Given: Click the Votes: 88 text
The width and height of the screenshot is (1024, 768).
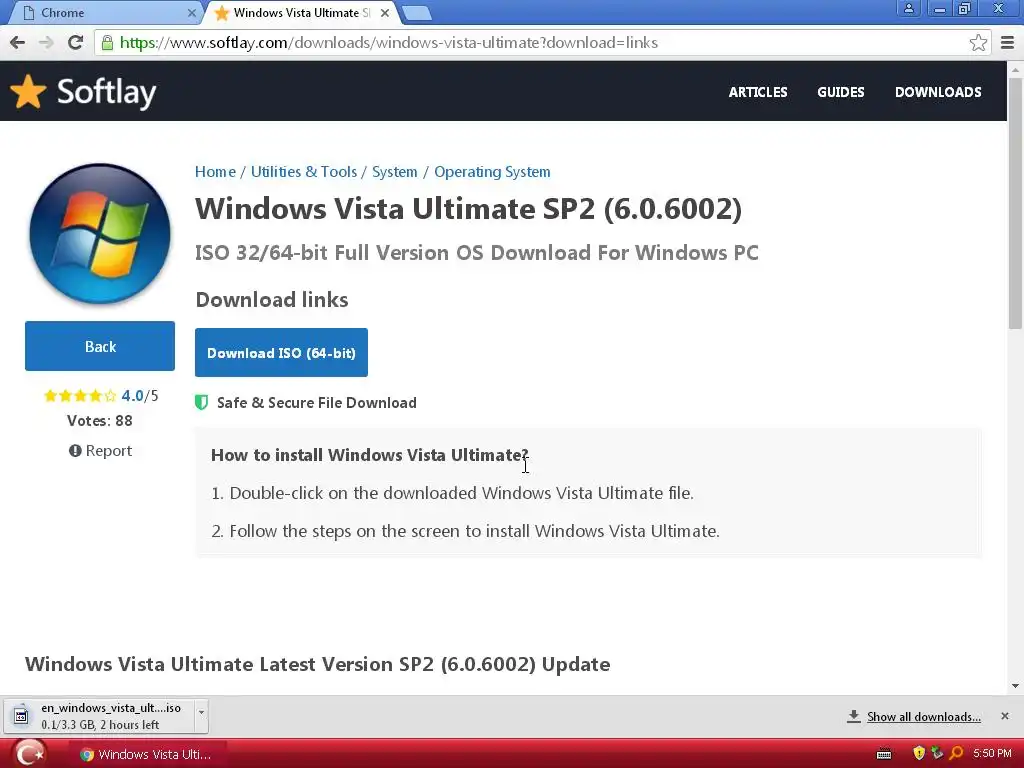Looking at the screenshot, I should (100, 421).
